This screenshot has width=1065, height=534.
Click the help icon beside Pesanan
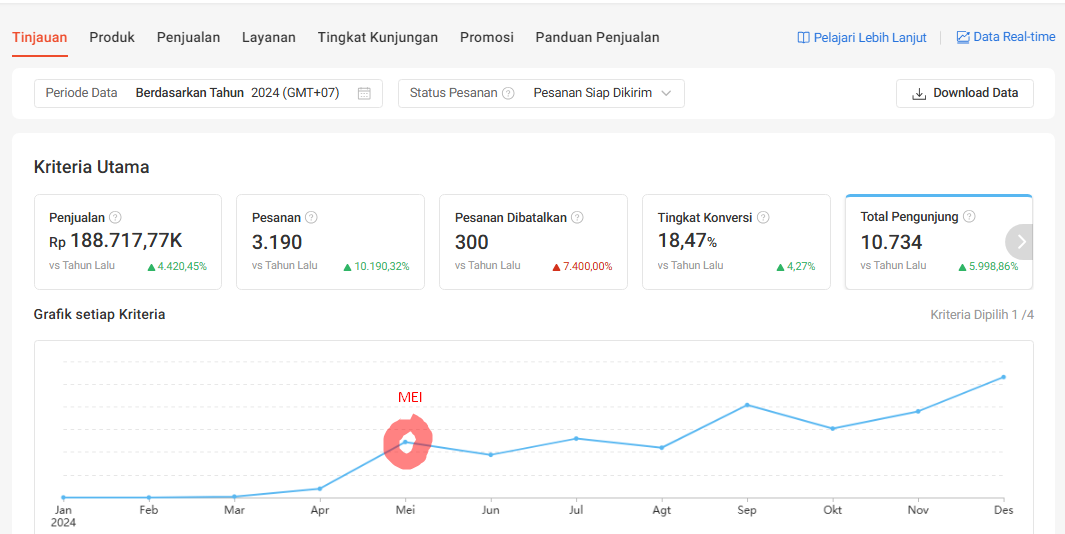click(311, 217)
